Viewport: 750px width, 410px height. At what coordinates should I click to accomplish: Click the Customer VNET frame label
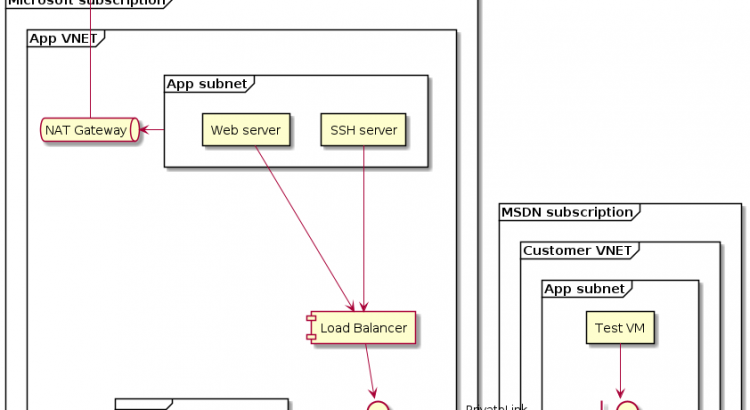[577, 250]
